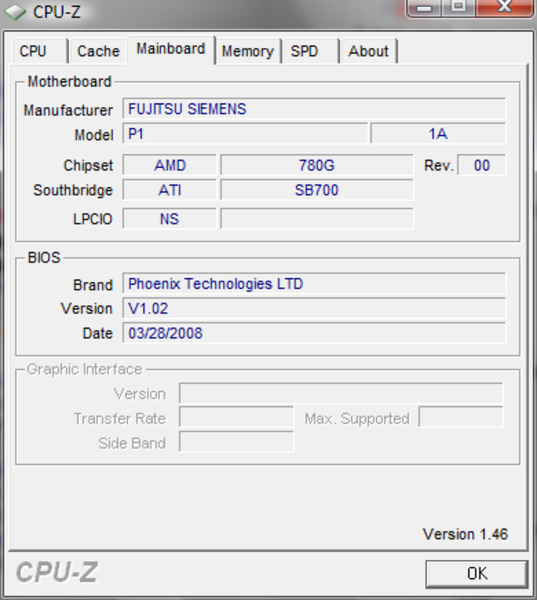Select the Mainboard tab
This screenshot has width=537, height=600.
(171, 49)
